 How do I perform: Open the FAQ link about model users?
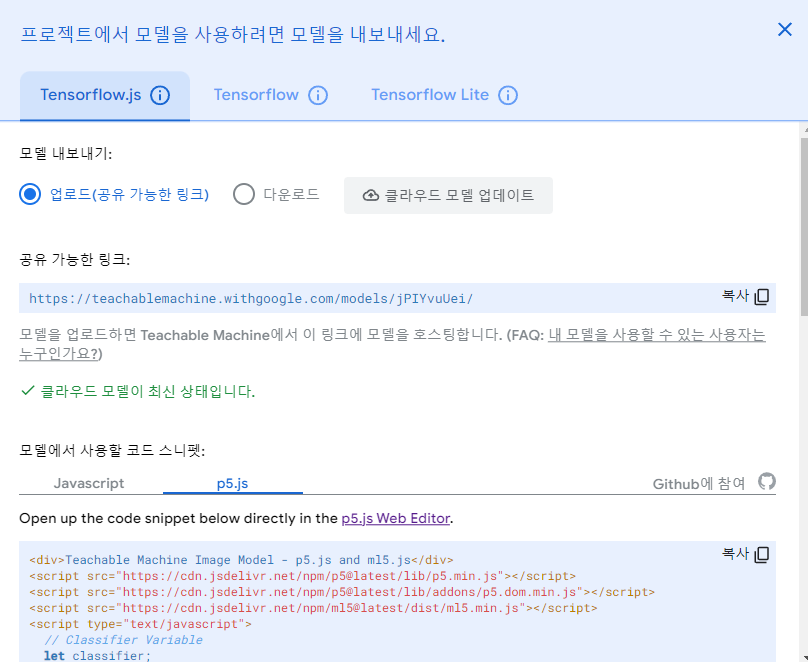pos(392,344)
